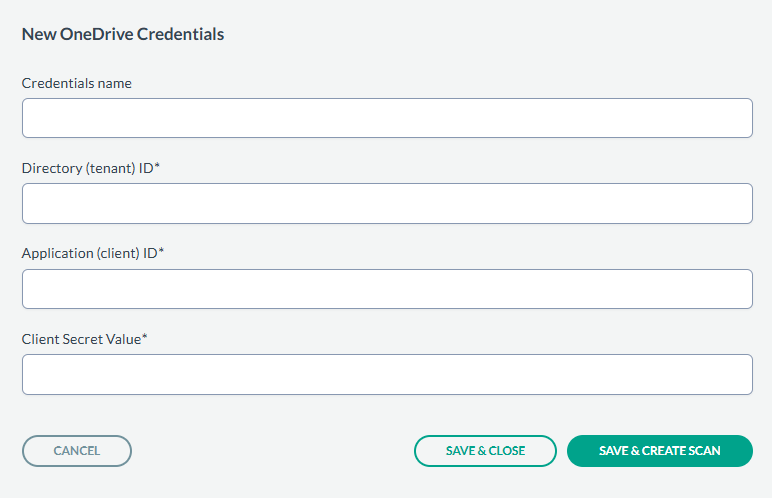
Task: Click the asterisk after Directory (tenant) ID
Action: pyautogui.click(x=158, y=167)
